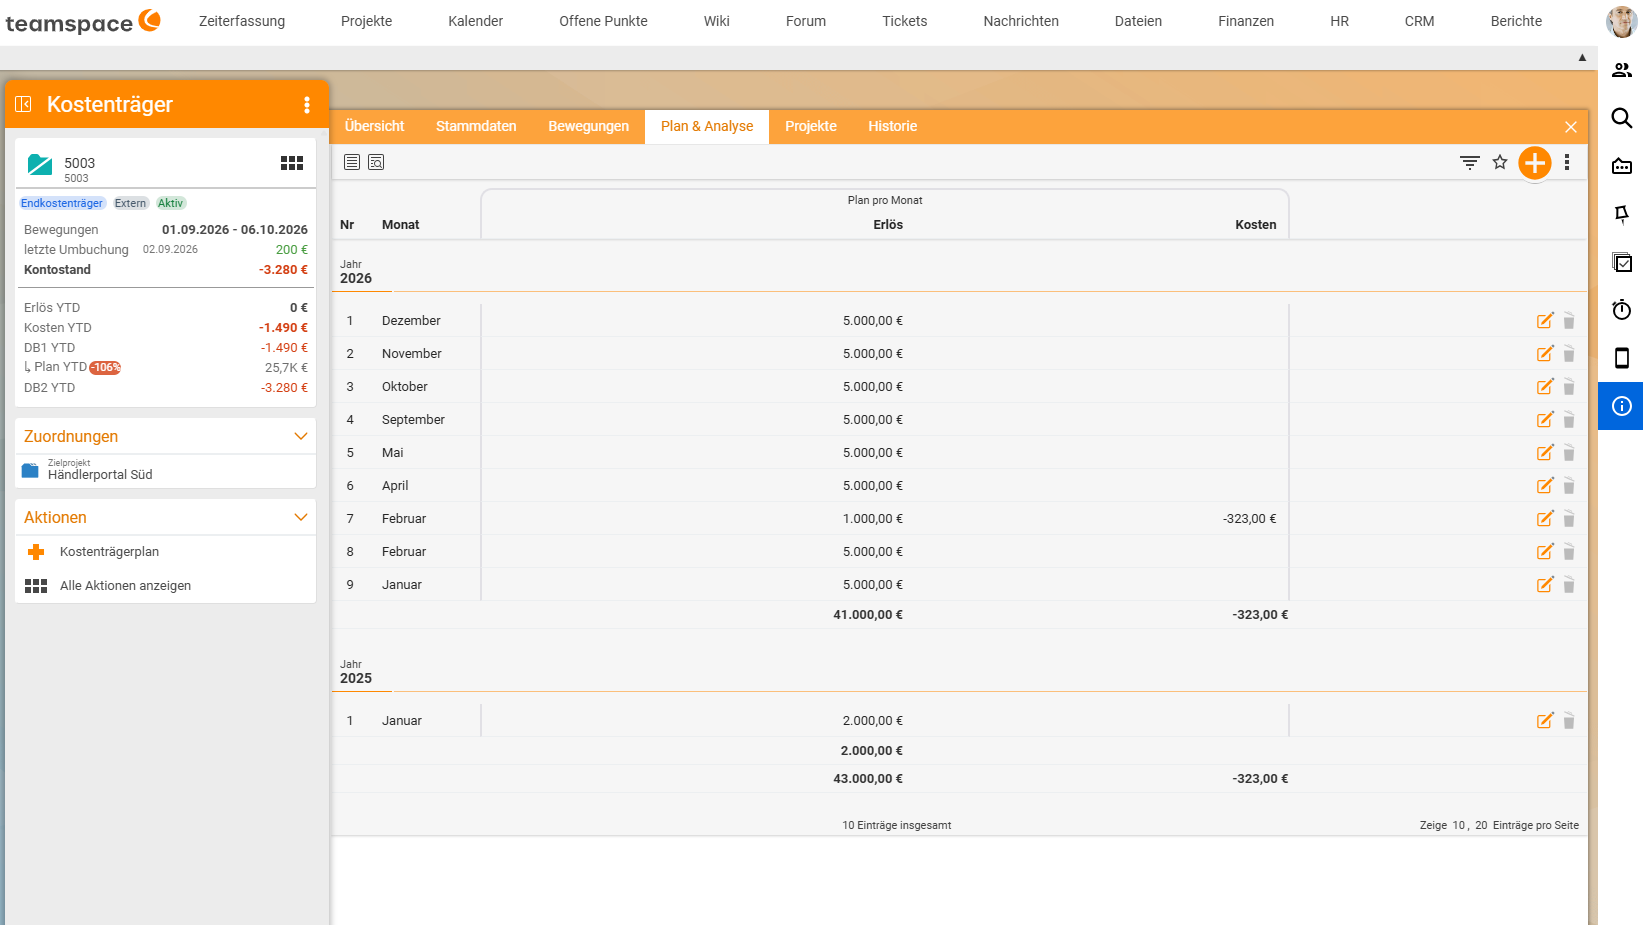The width and height of the screenshot is (1643, 925).
Task: Open the Projekte tab in the panel
Action: click(x=811, y=126)
